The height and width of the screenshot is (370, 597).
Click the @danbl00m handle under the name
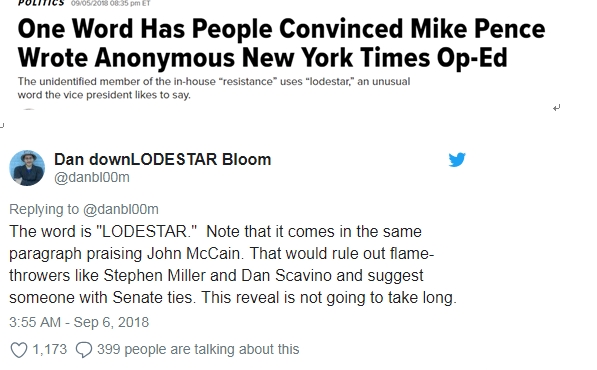click(92, 177)
